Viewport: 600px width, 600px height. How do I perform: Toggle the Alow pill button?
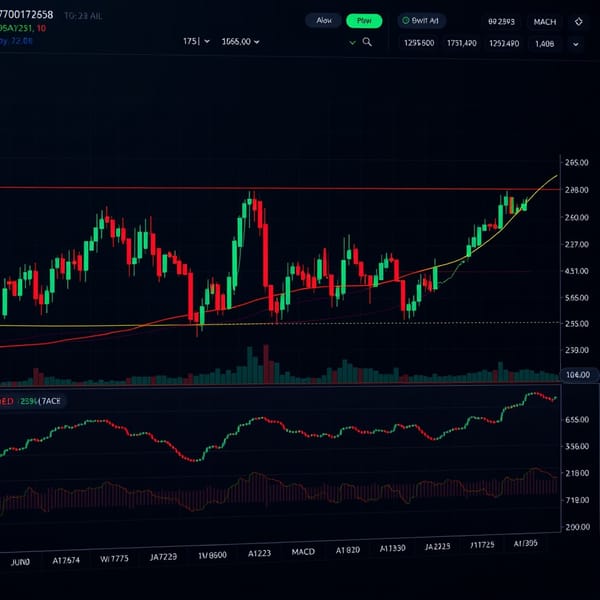pos(323,20)
